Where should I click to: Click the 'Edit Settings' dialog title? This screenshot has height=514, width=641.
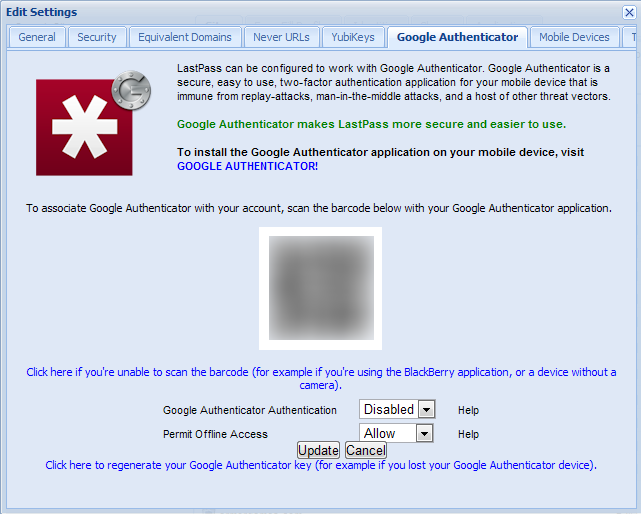(41, 12)
